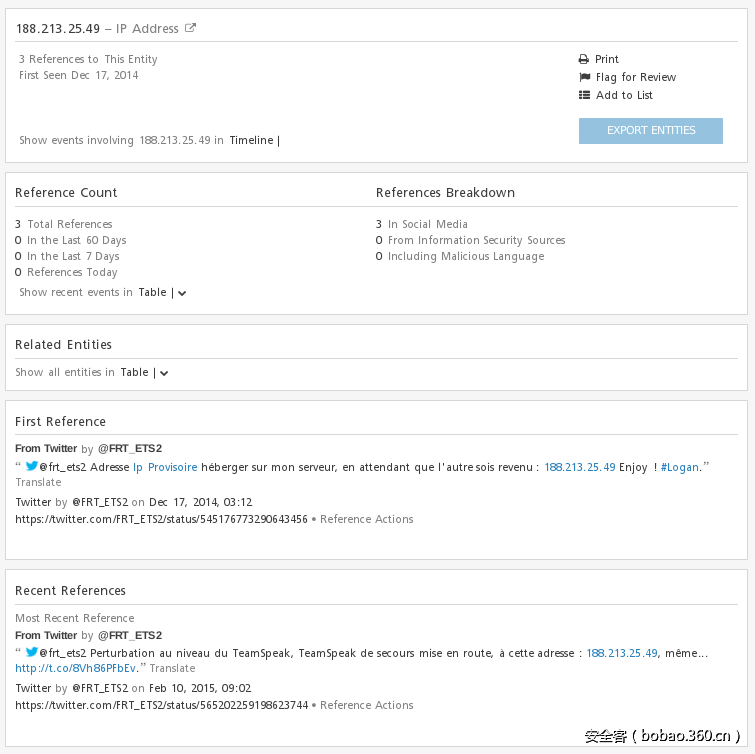Click the #Logan hashtag link
Image resolution: width=755 pixels, height=754 pixels.
678,467
